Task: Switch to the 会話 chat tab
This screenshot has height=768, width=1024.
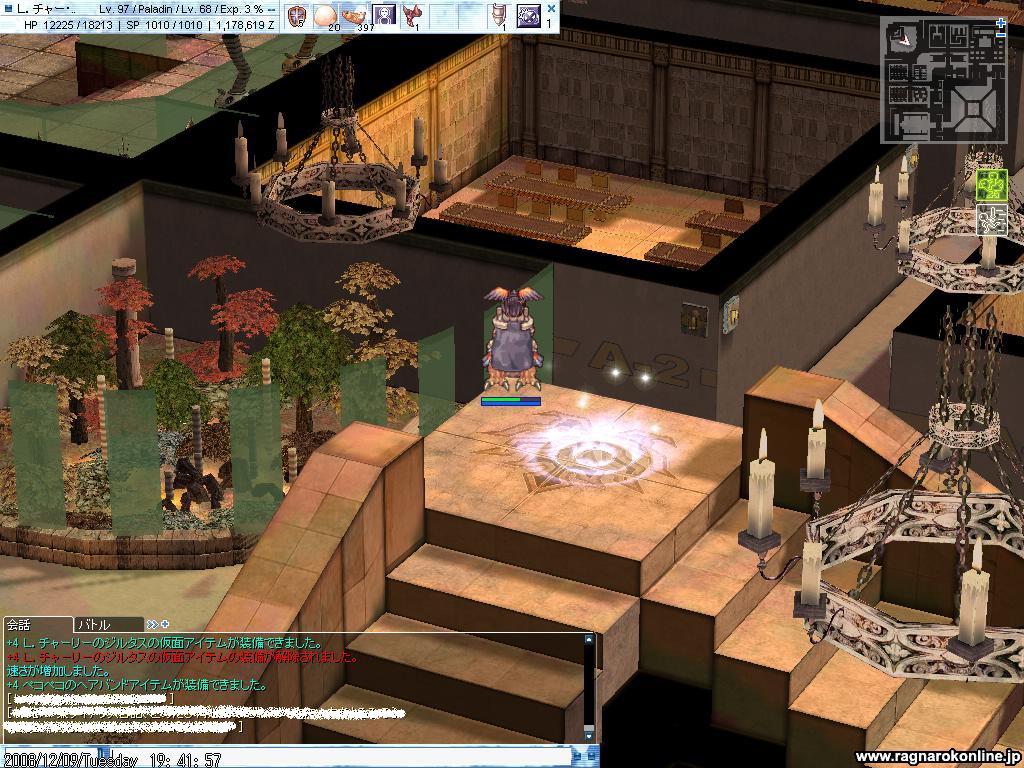Action: tap(37, 625)
